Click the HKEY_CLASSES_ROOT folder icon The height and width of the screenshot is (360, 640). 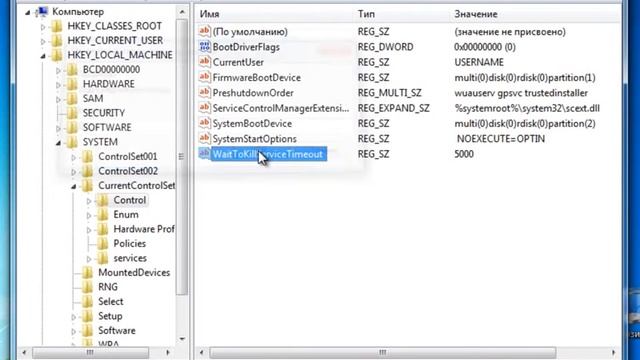coord(57,26)
